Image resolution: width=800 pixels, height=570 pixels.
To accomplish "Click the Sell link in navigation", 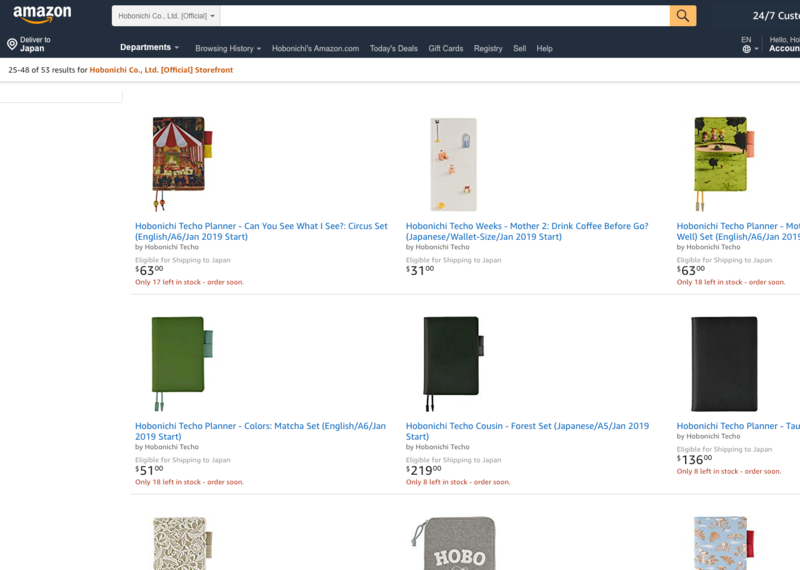I will pos(520,48).
